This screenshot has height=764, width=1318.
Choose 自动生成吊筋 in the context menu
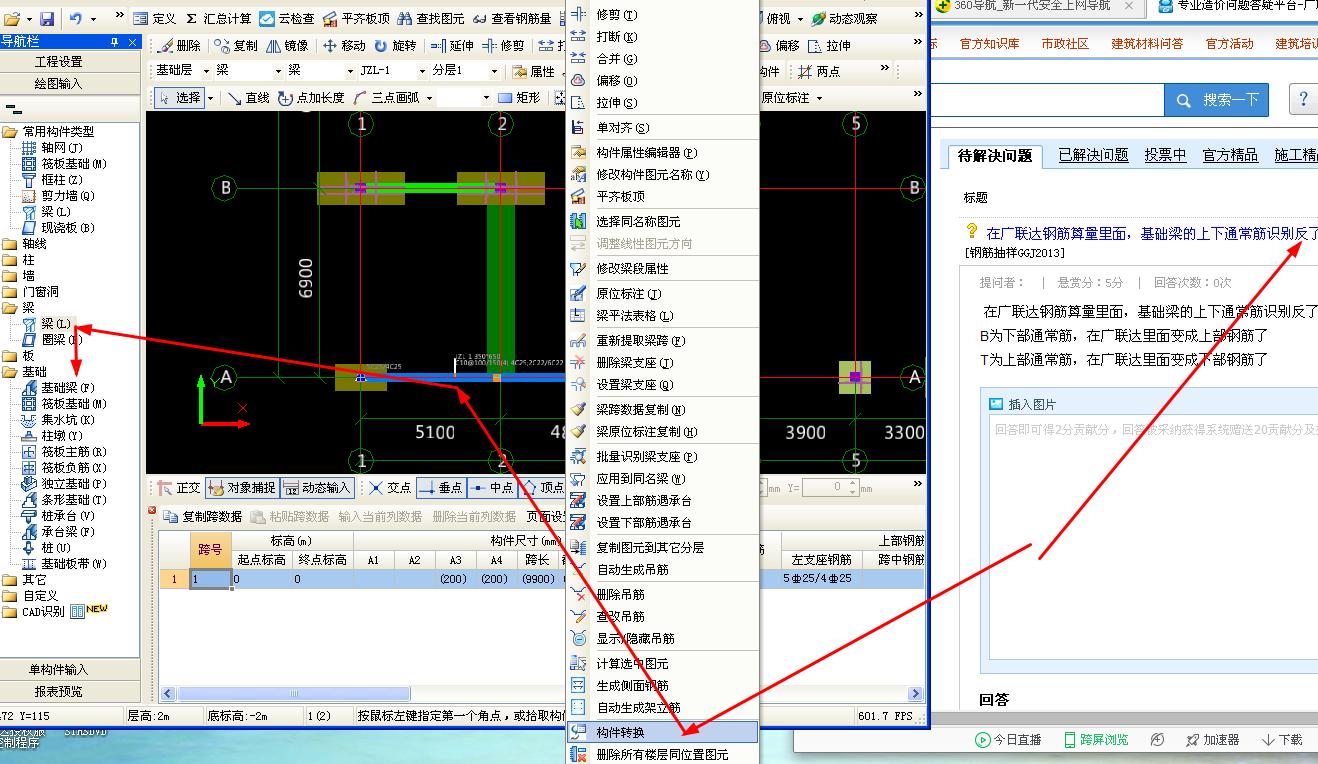[632, 569]
